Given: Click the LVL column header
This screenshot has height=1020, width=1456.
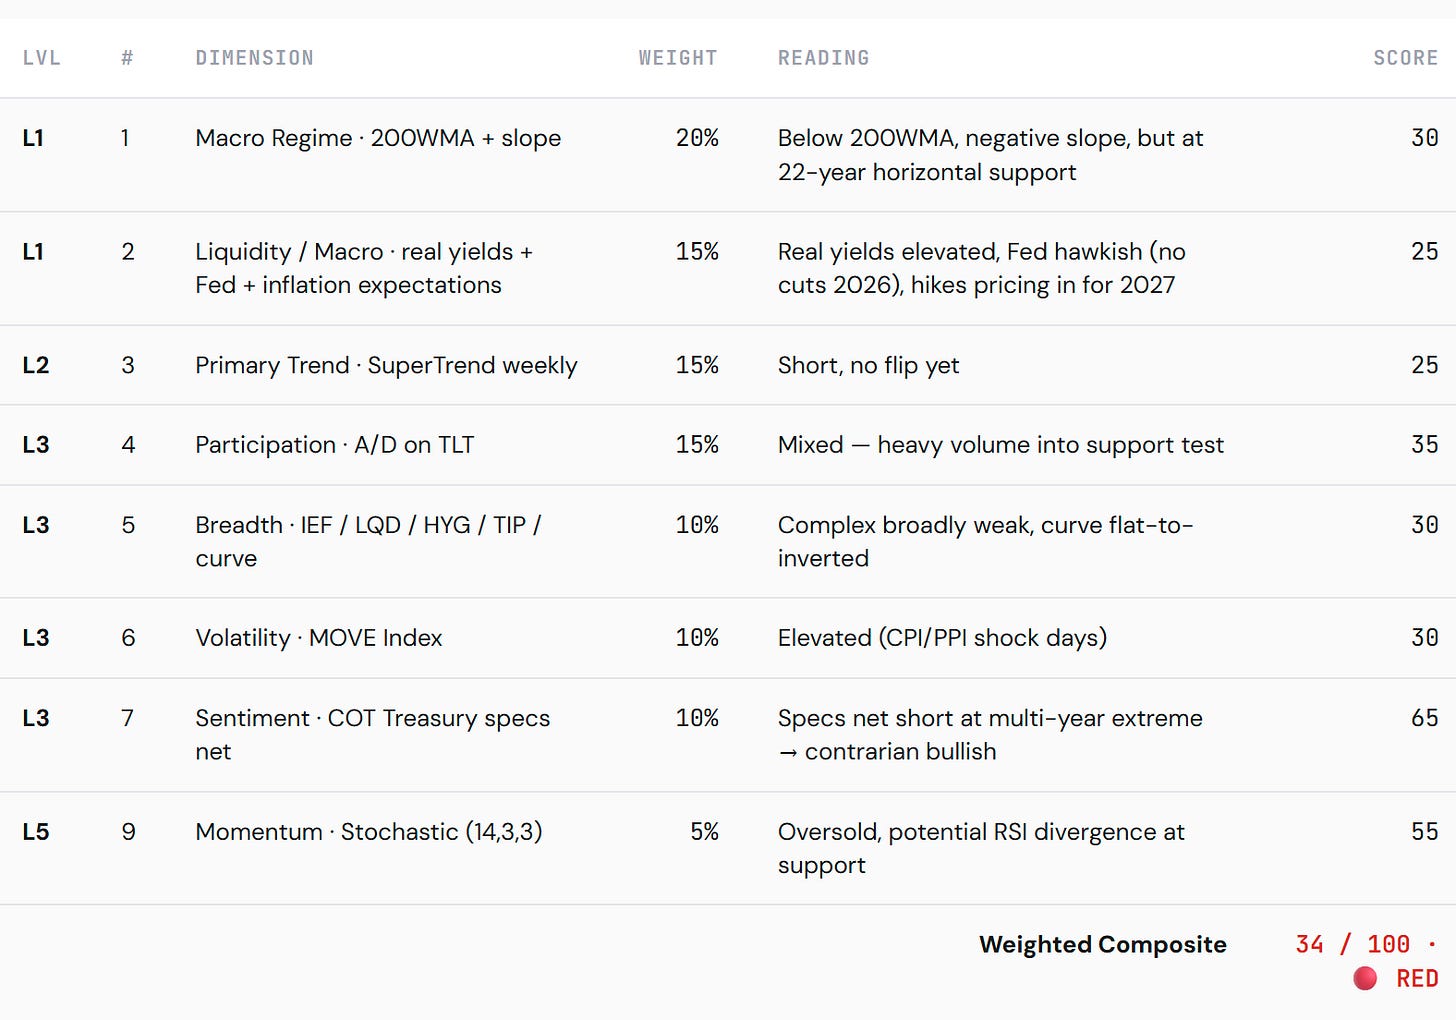Looking at the screenshot, I should point(41,58).
